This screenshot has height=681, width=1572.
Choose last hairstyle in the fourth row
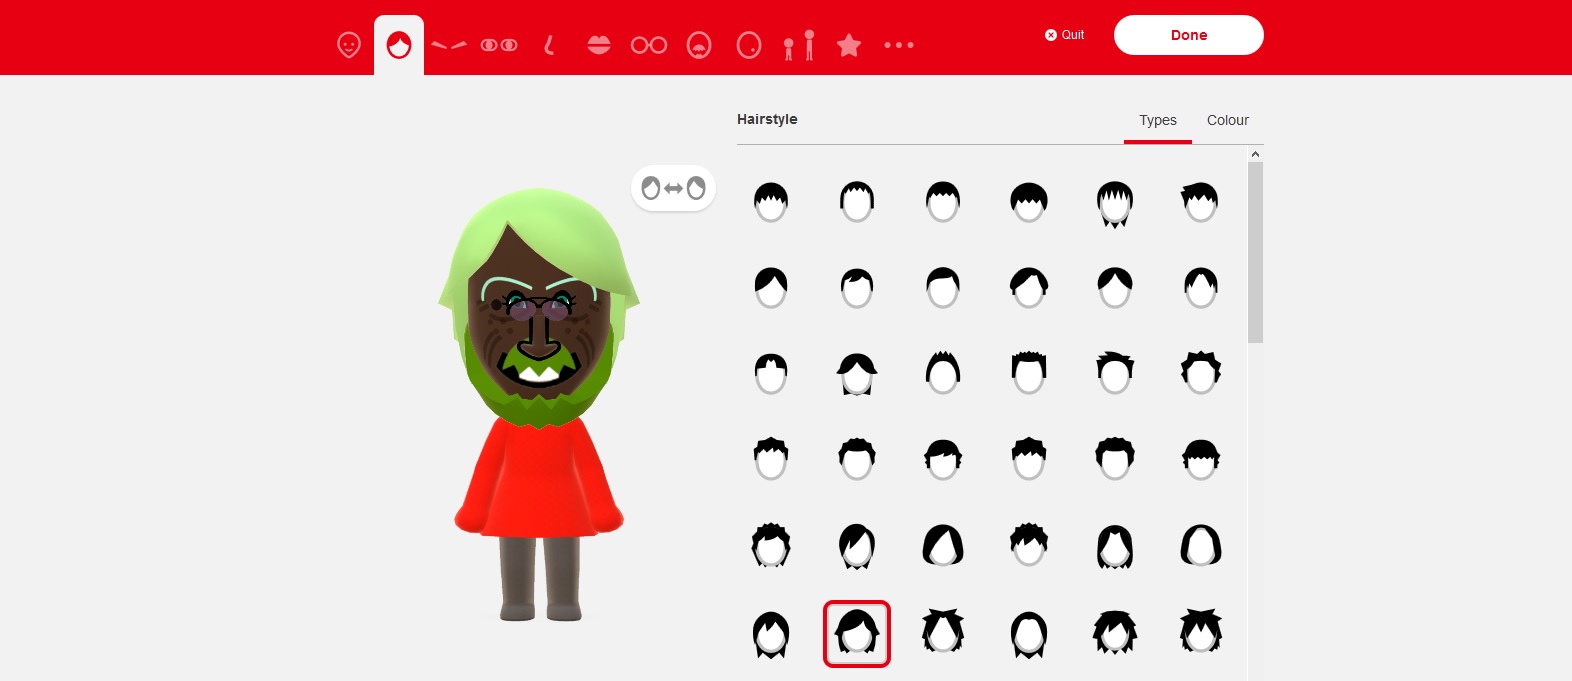coord(1201,459)
